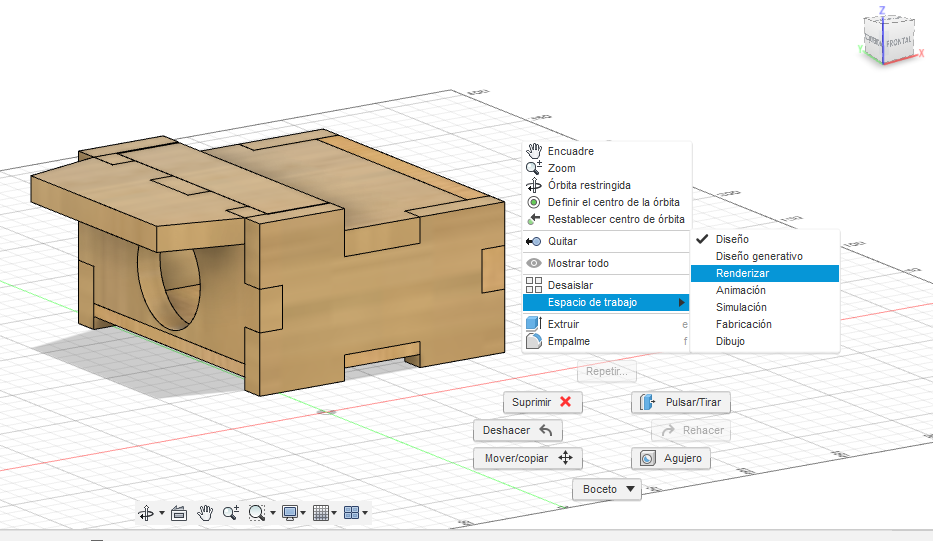Switch to the Fabricación workspace
Viewport: 933px width, 541px height.
point(765,324)
